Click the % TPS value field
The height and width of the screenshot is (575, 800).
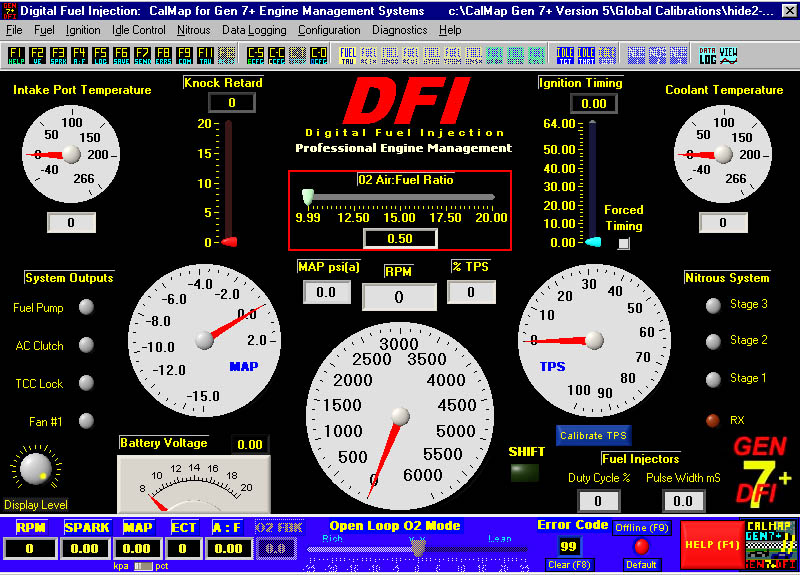[x=471, y=293]
